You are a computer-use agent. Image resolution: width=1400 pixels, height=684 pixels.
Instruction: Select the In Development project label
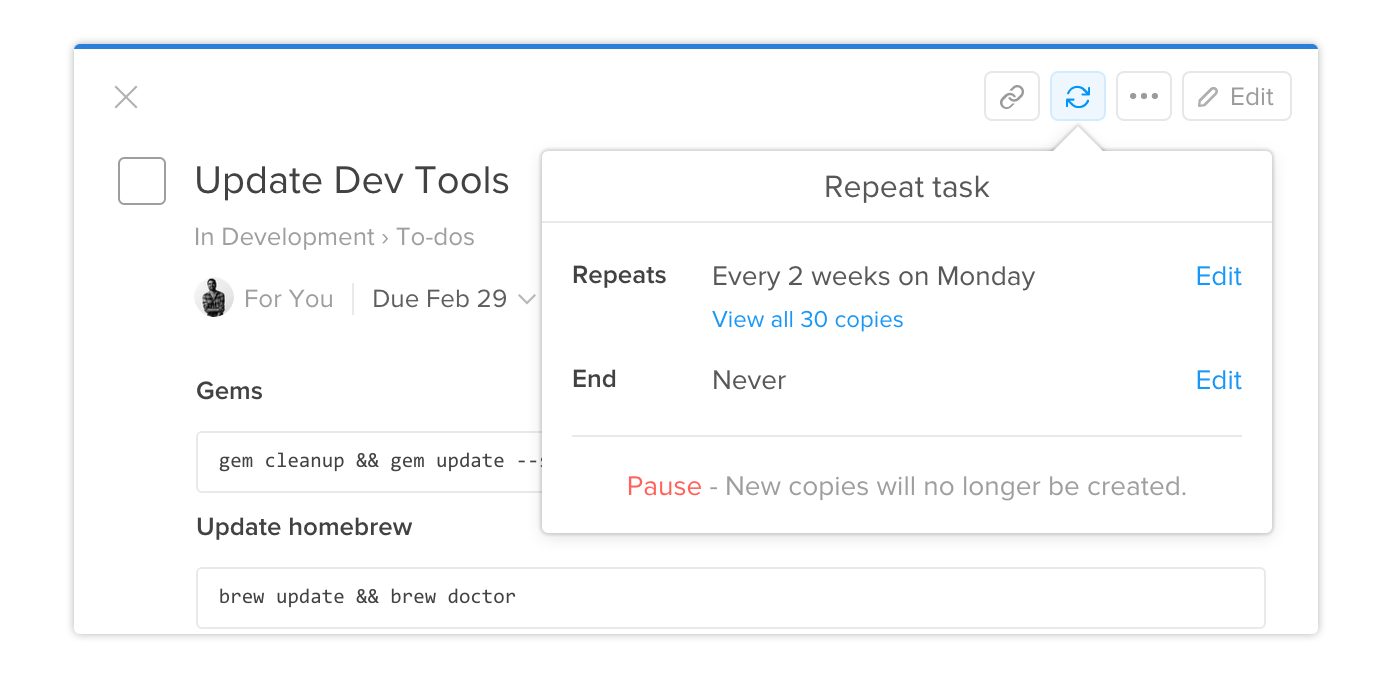click(x=284, y=237)
